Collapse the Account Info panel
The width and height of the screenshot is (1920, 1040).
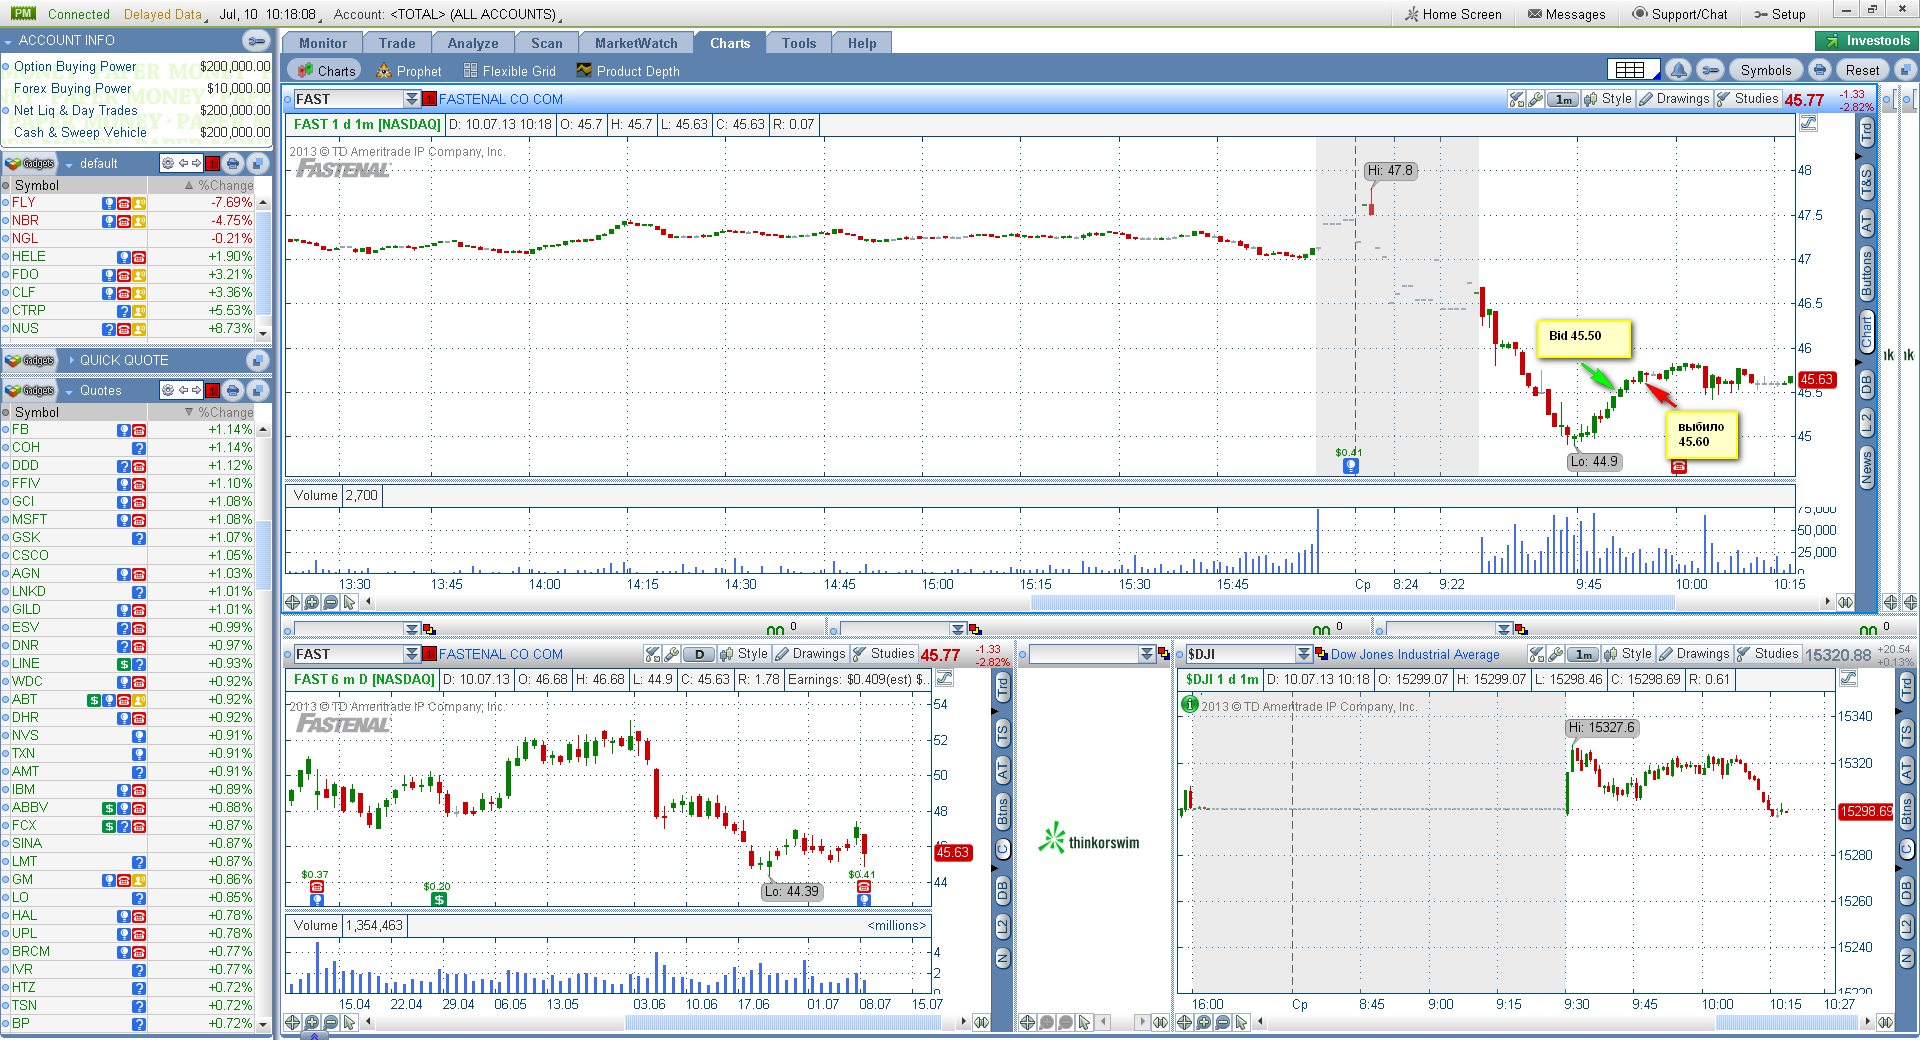click(8, 41)
